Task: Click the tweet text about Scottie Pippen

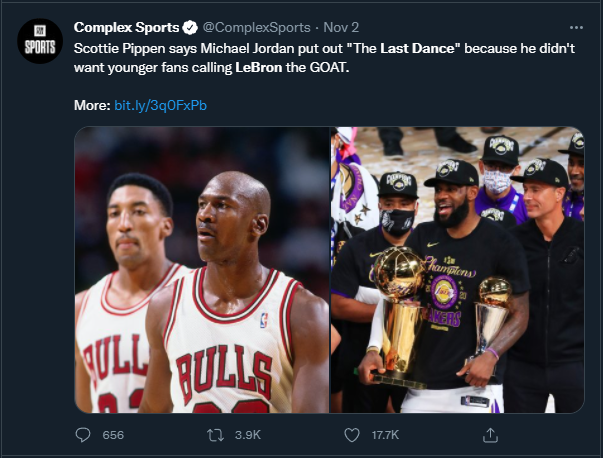Action: coord(200,47)
